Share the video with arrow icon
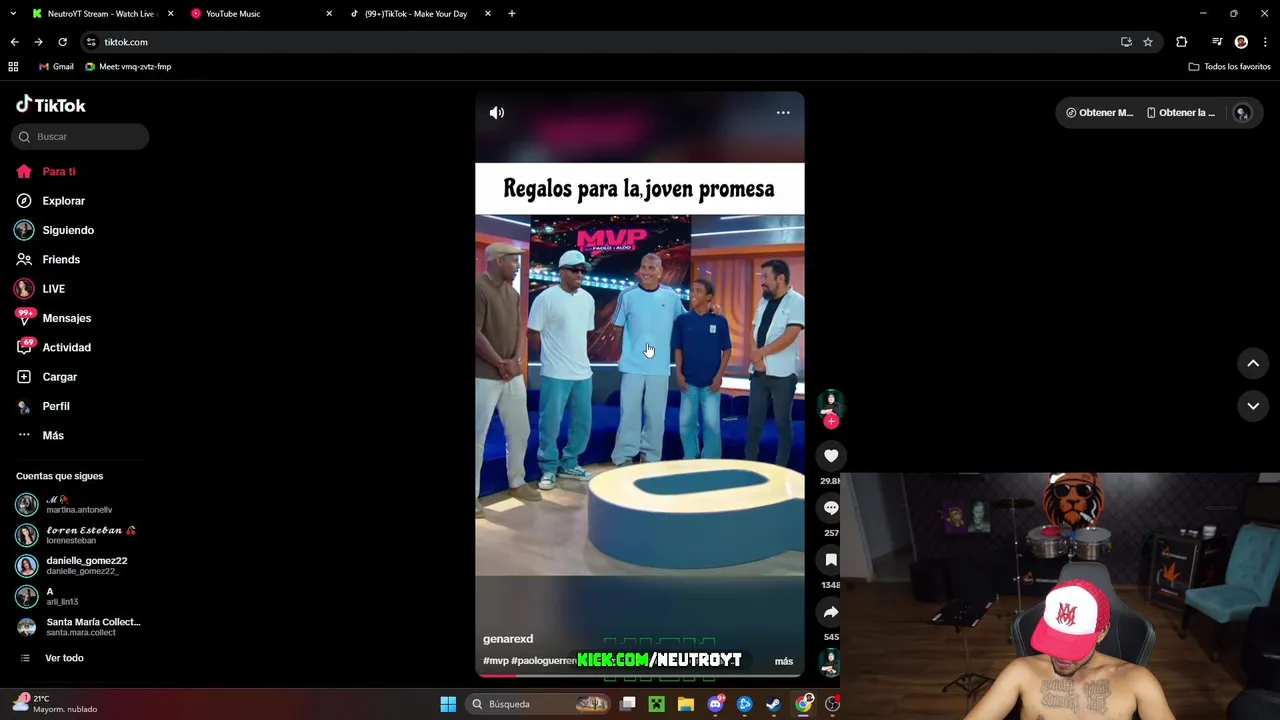Screen dimensions: 1280x720 (831, 612)
